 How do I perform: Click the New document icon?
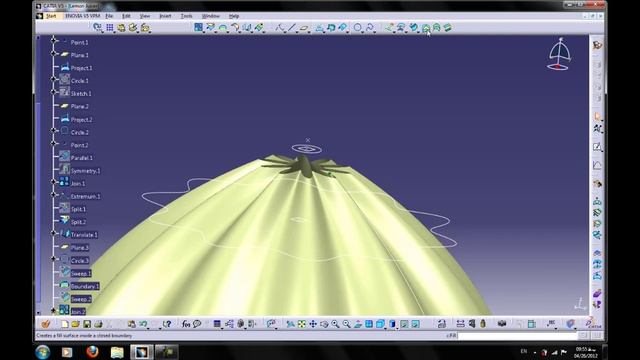(x=64, y=324)
